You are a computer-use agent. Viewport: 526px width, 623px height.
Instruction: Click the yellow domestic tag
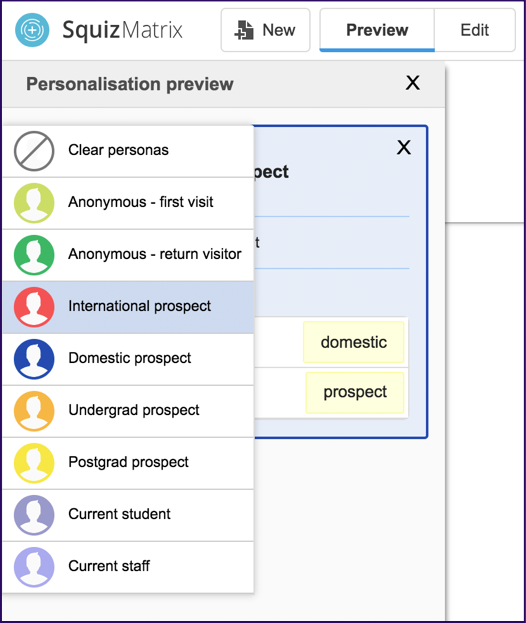(x=354, y=342)
